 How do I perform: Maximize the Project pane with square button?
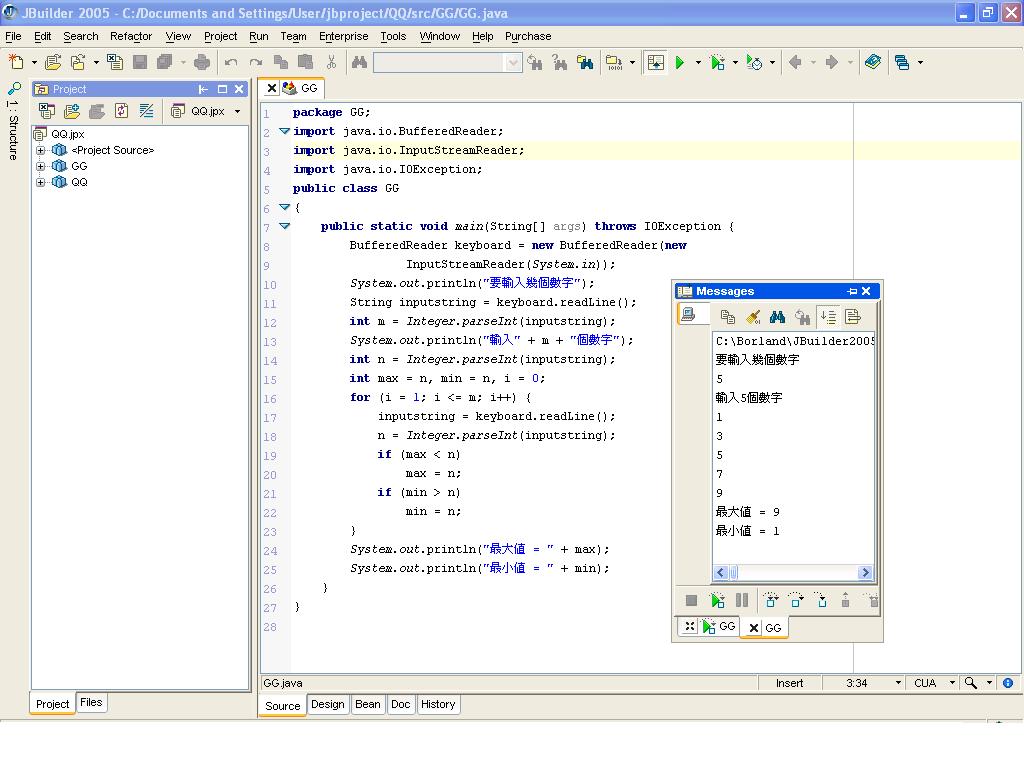coord(222,89)
